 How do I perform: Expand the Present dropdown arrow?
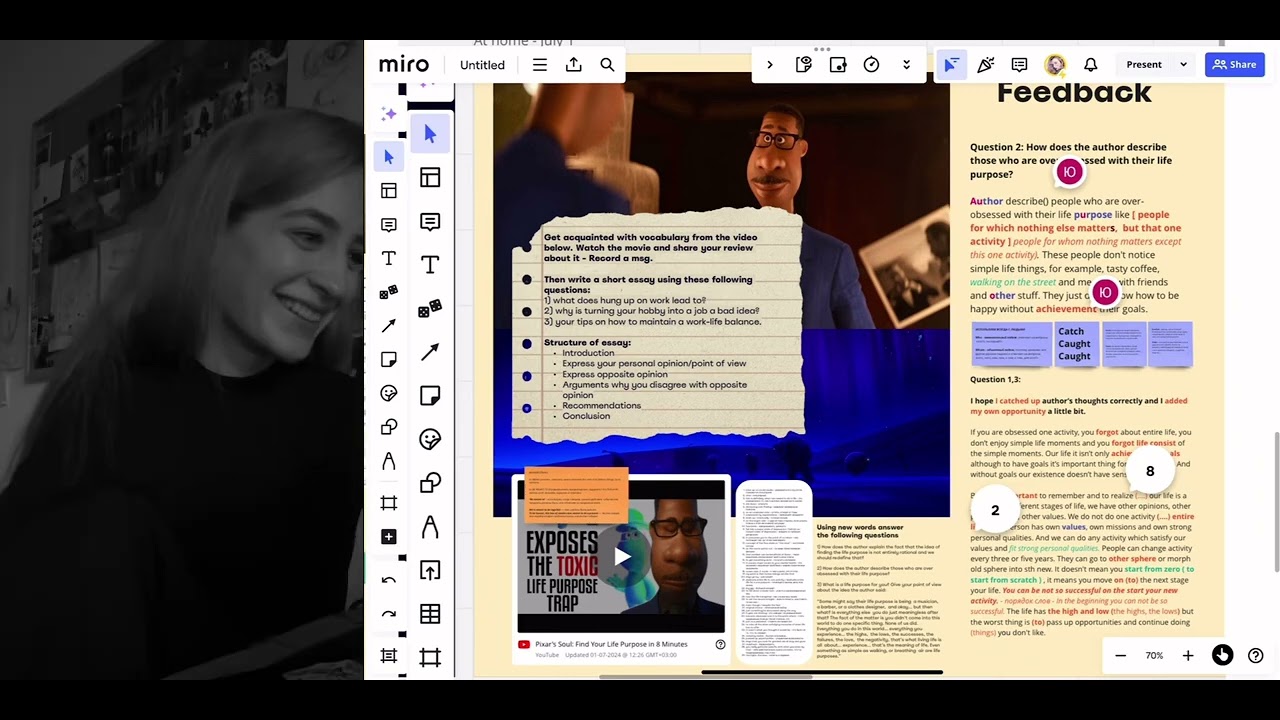(1183, 65)
